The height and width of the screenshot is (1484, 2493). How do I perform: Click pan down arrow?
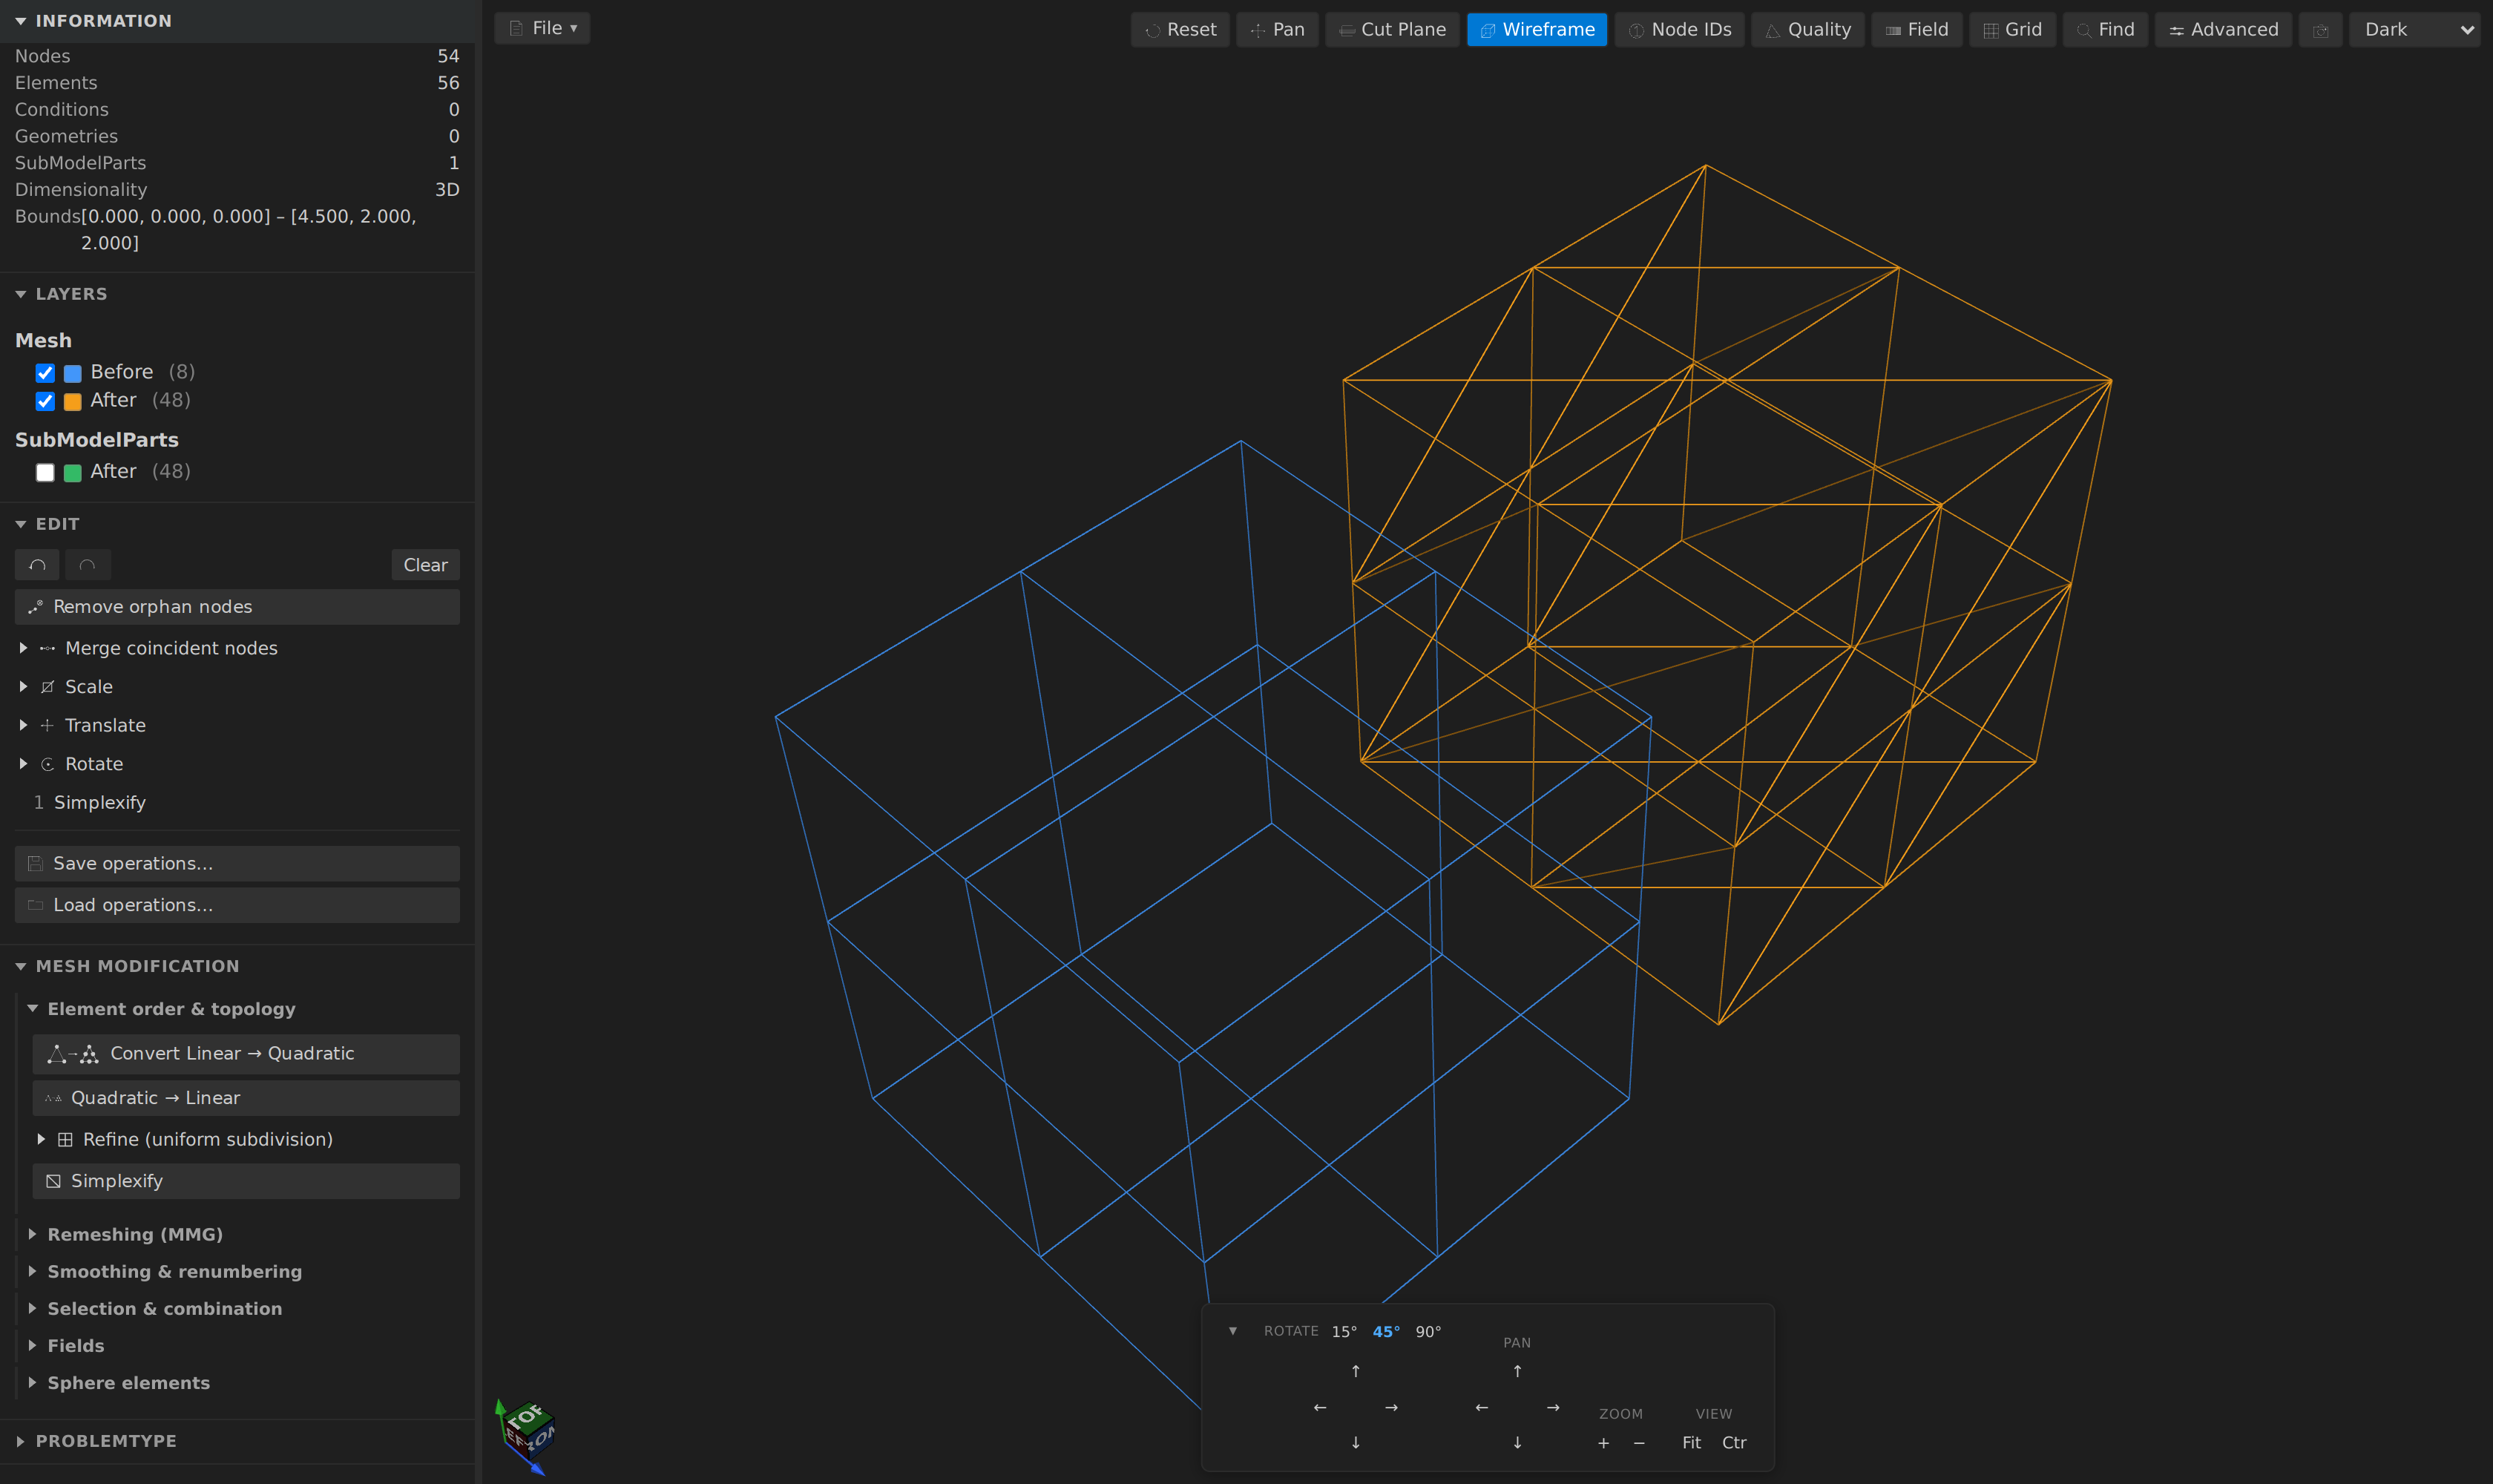1517,1442
